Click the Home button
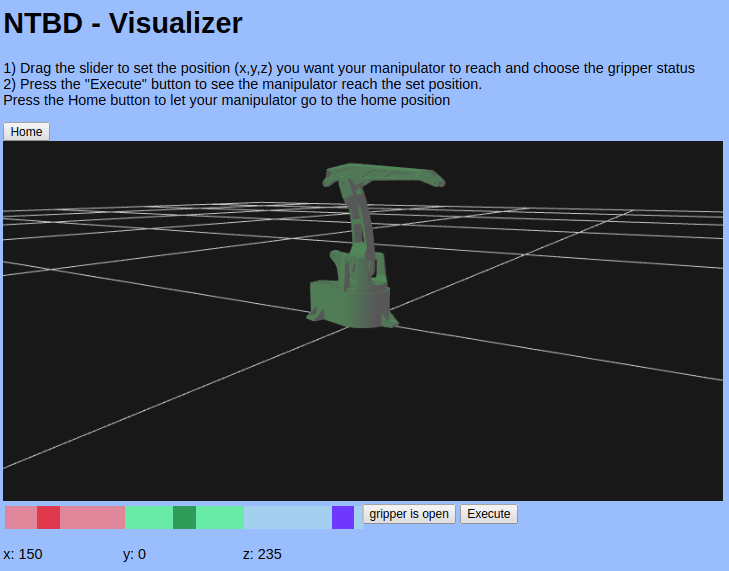Screen dimensions: 729x571 (x=26, y=132)
